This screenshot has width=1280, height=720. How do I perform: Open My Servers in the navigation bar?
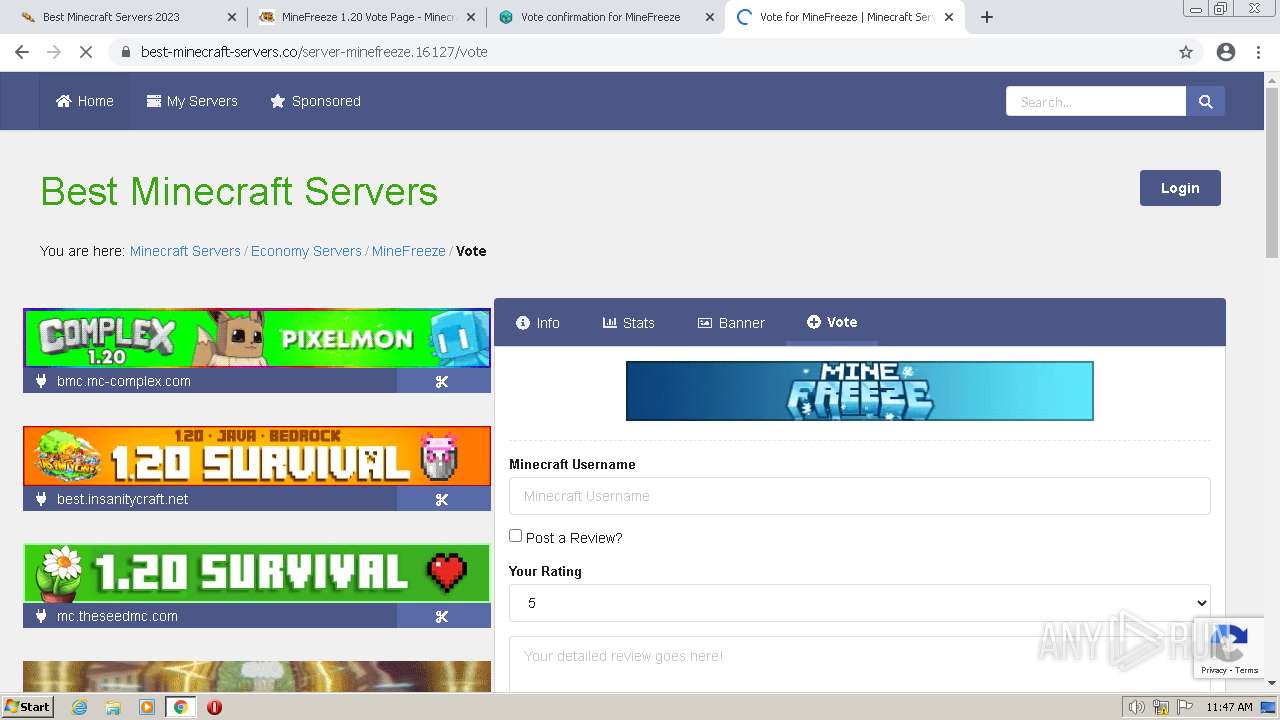(x=192, y=101)
